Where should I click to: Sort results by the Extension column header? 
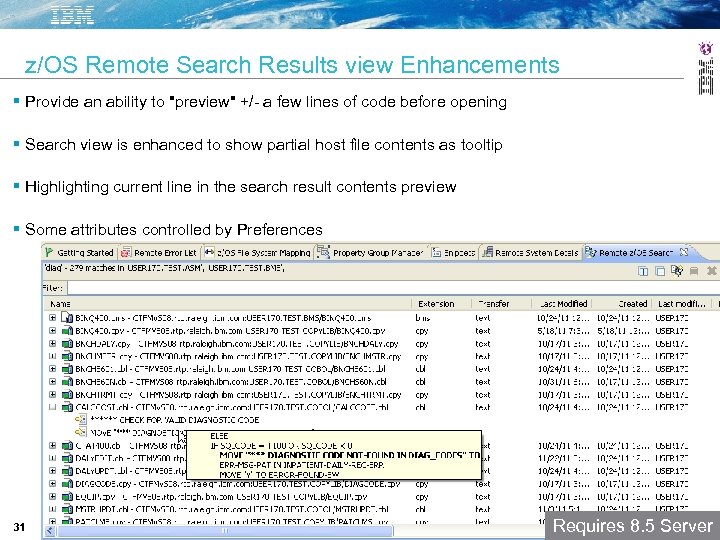pyautogui.click(x=441, y=304)
